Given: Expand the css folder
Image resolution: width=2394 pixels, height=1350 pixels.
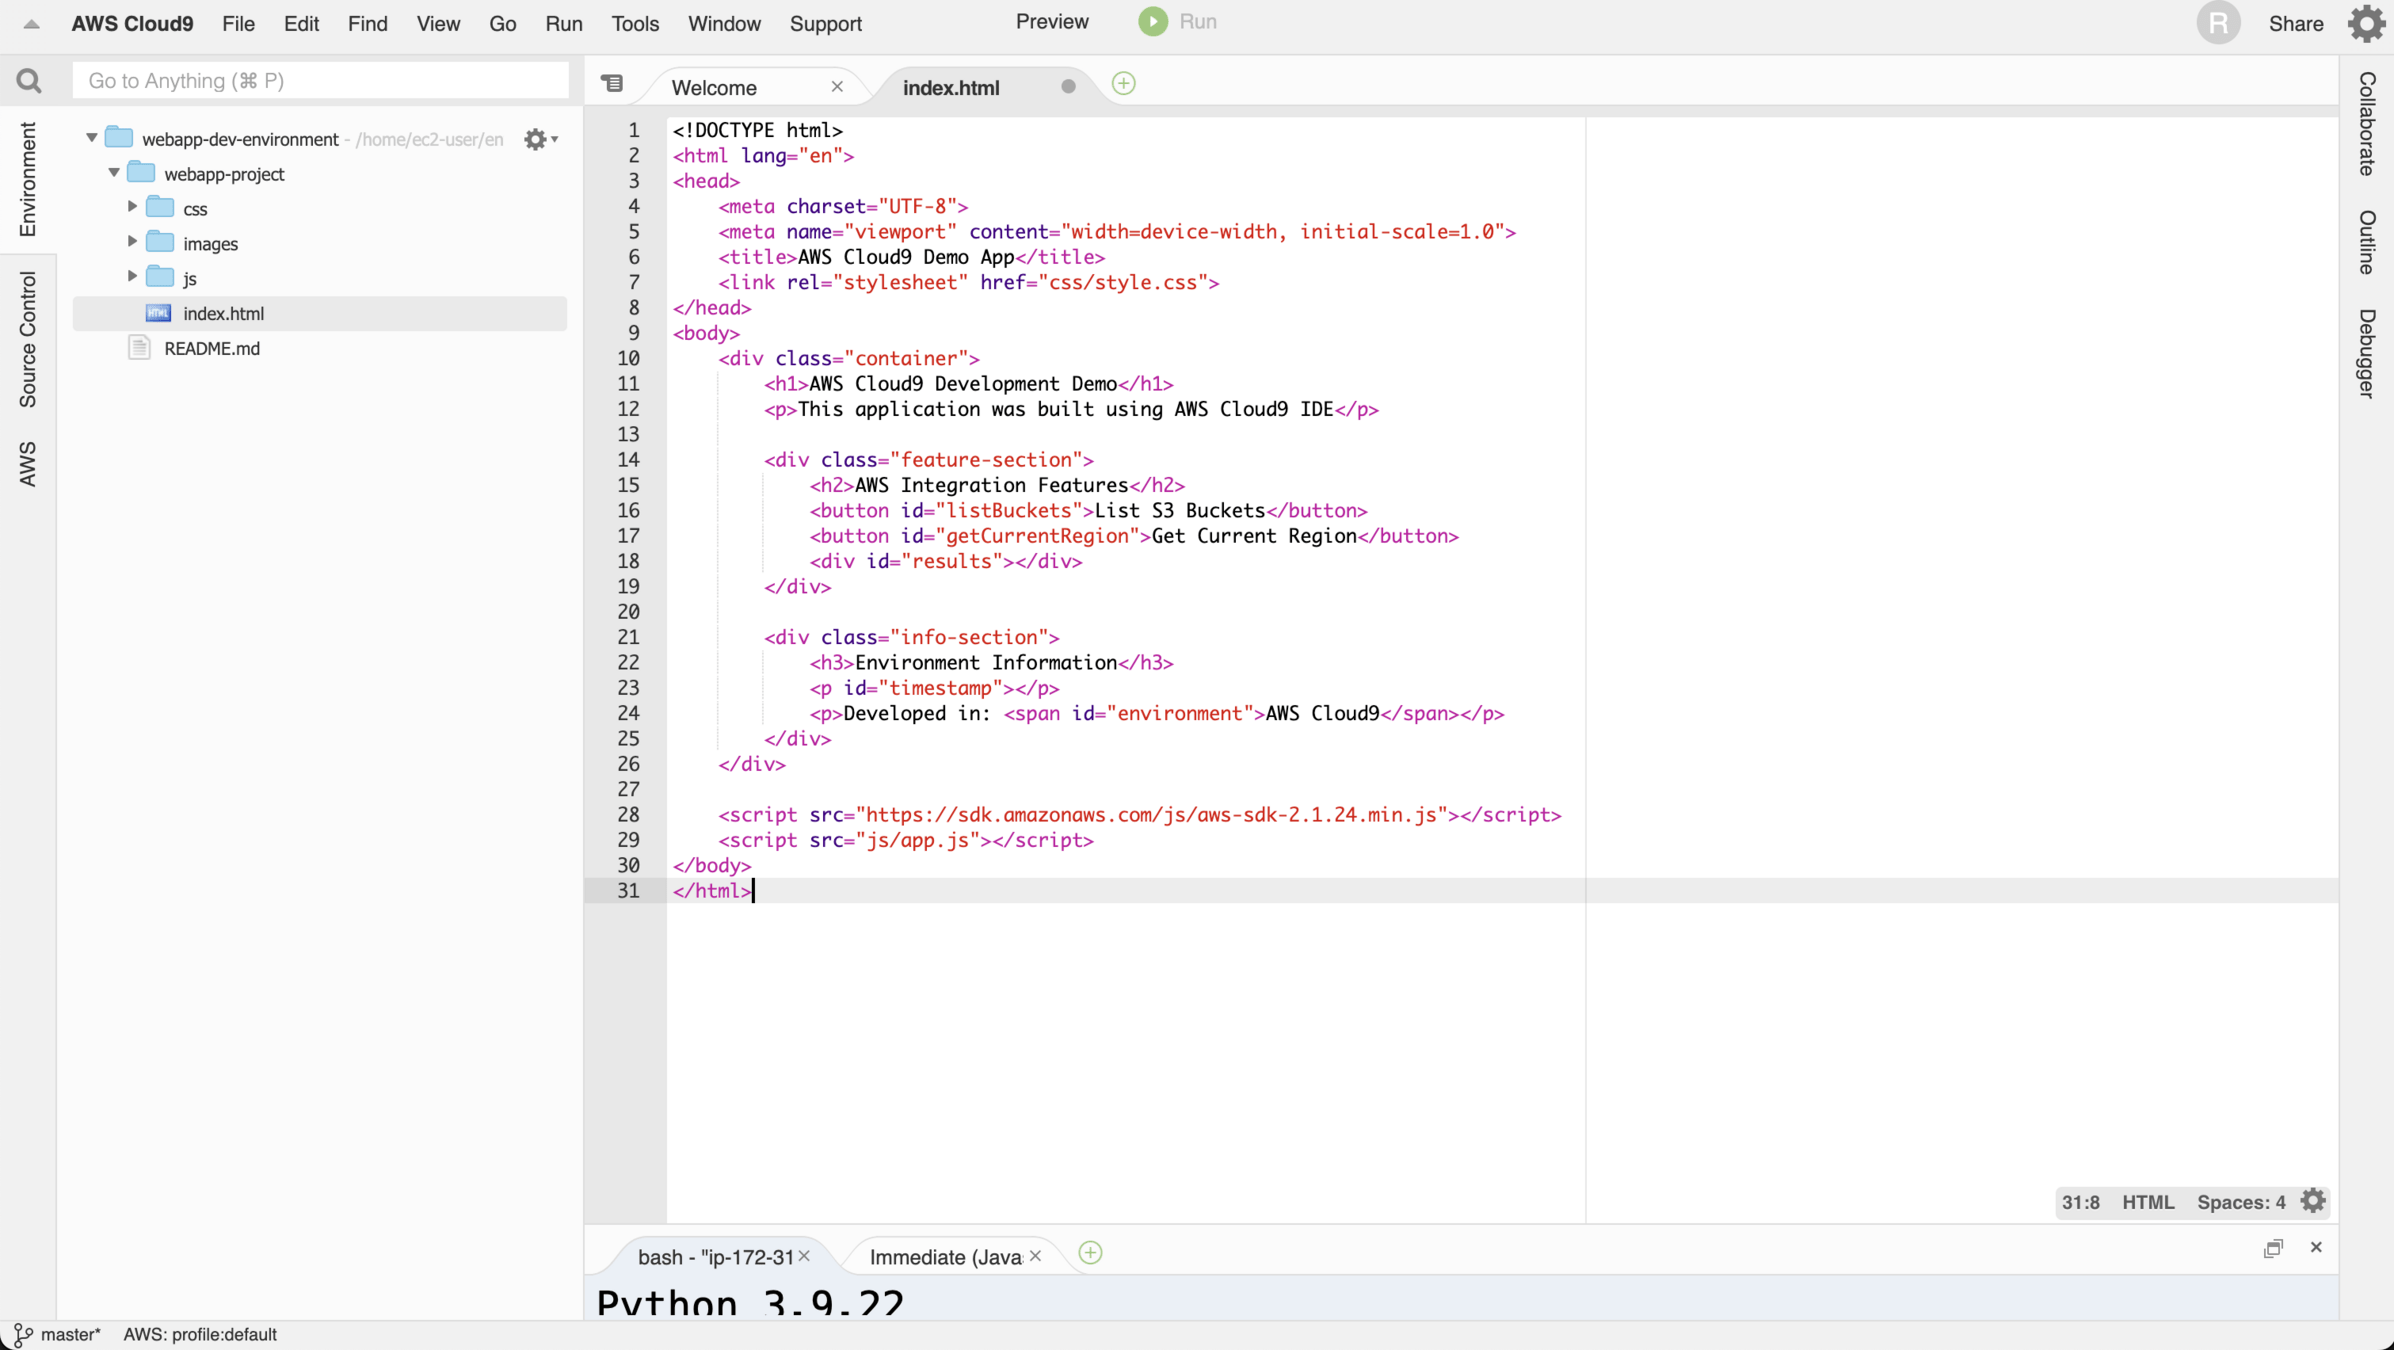Looking at the screenshot, I should click(x=132, y=207).
